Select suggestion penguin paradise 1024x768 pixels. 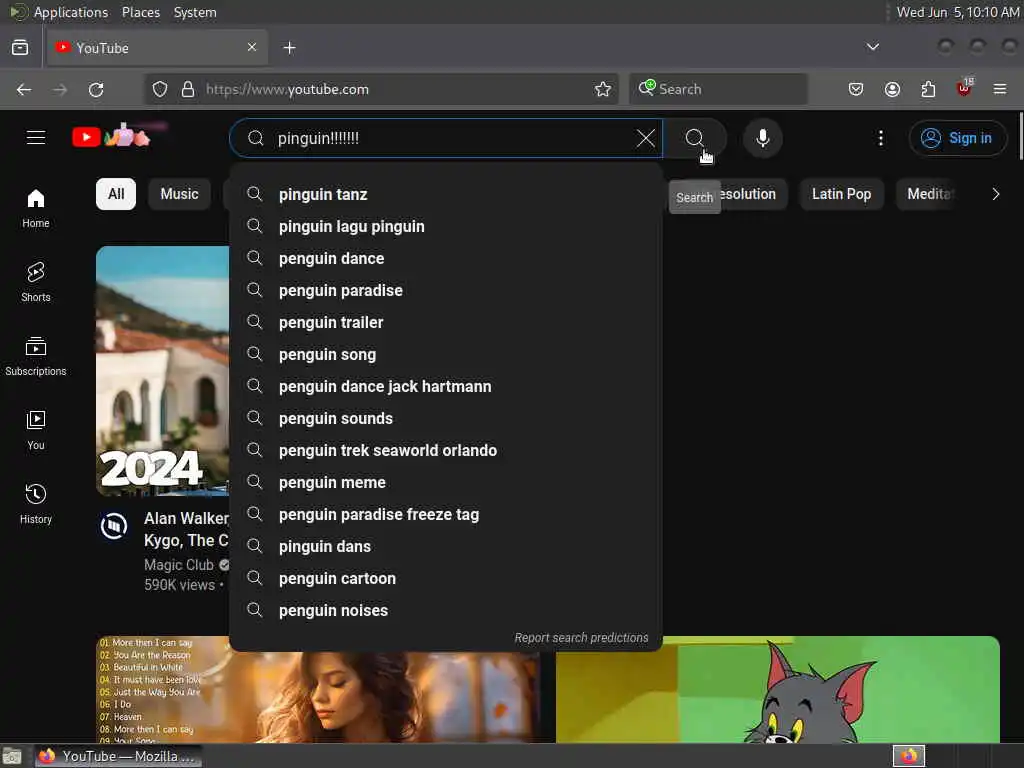[x=446, y=290]
